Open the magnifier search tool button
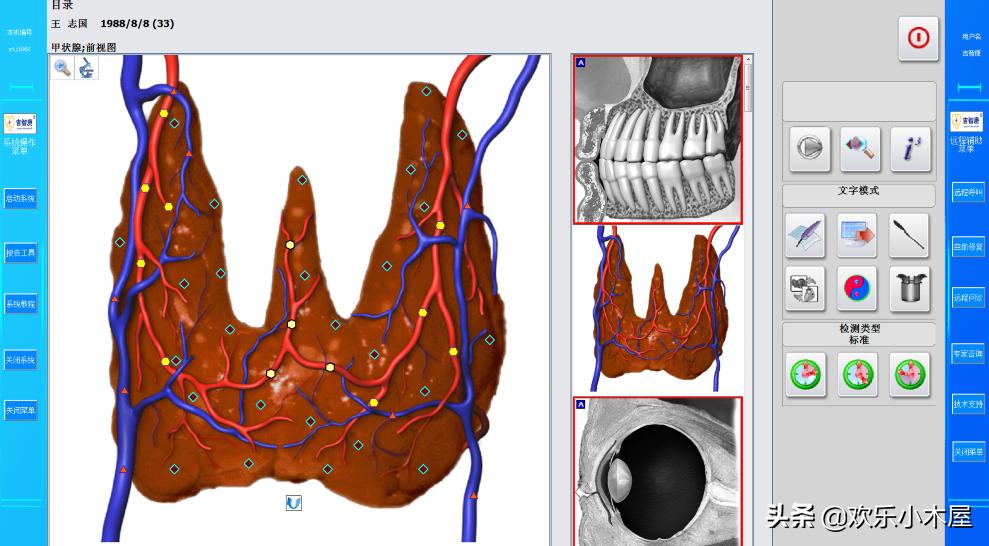Screen dimensions: 989x546 click(x=860, y=148)
